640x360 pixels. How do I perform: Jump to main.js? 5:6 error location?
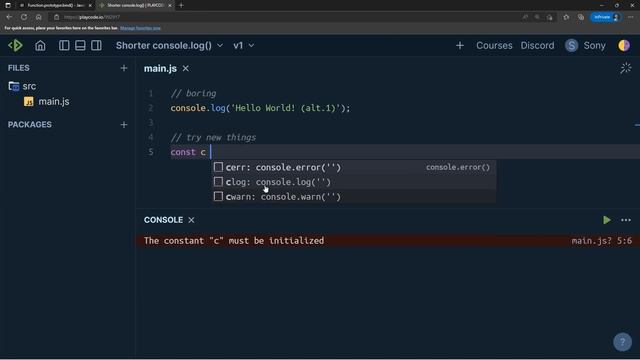coord(602,241)
